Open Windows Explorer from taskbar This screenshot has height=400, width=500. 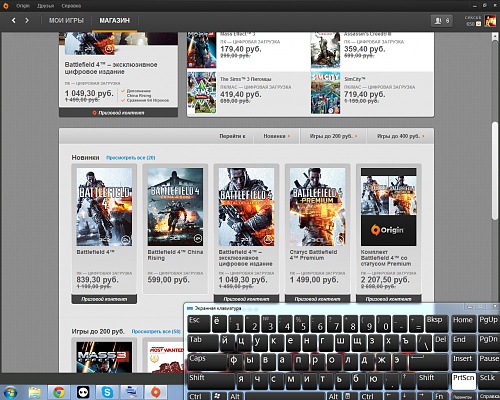tap(35, 392)
